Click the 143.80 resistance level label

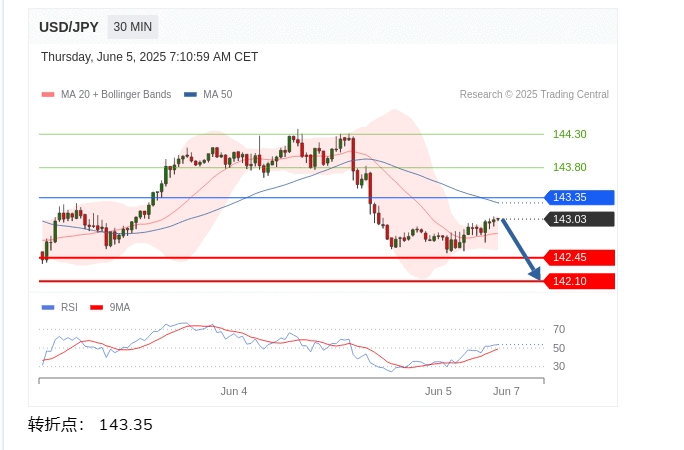[570, 167]
